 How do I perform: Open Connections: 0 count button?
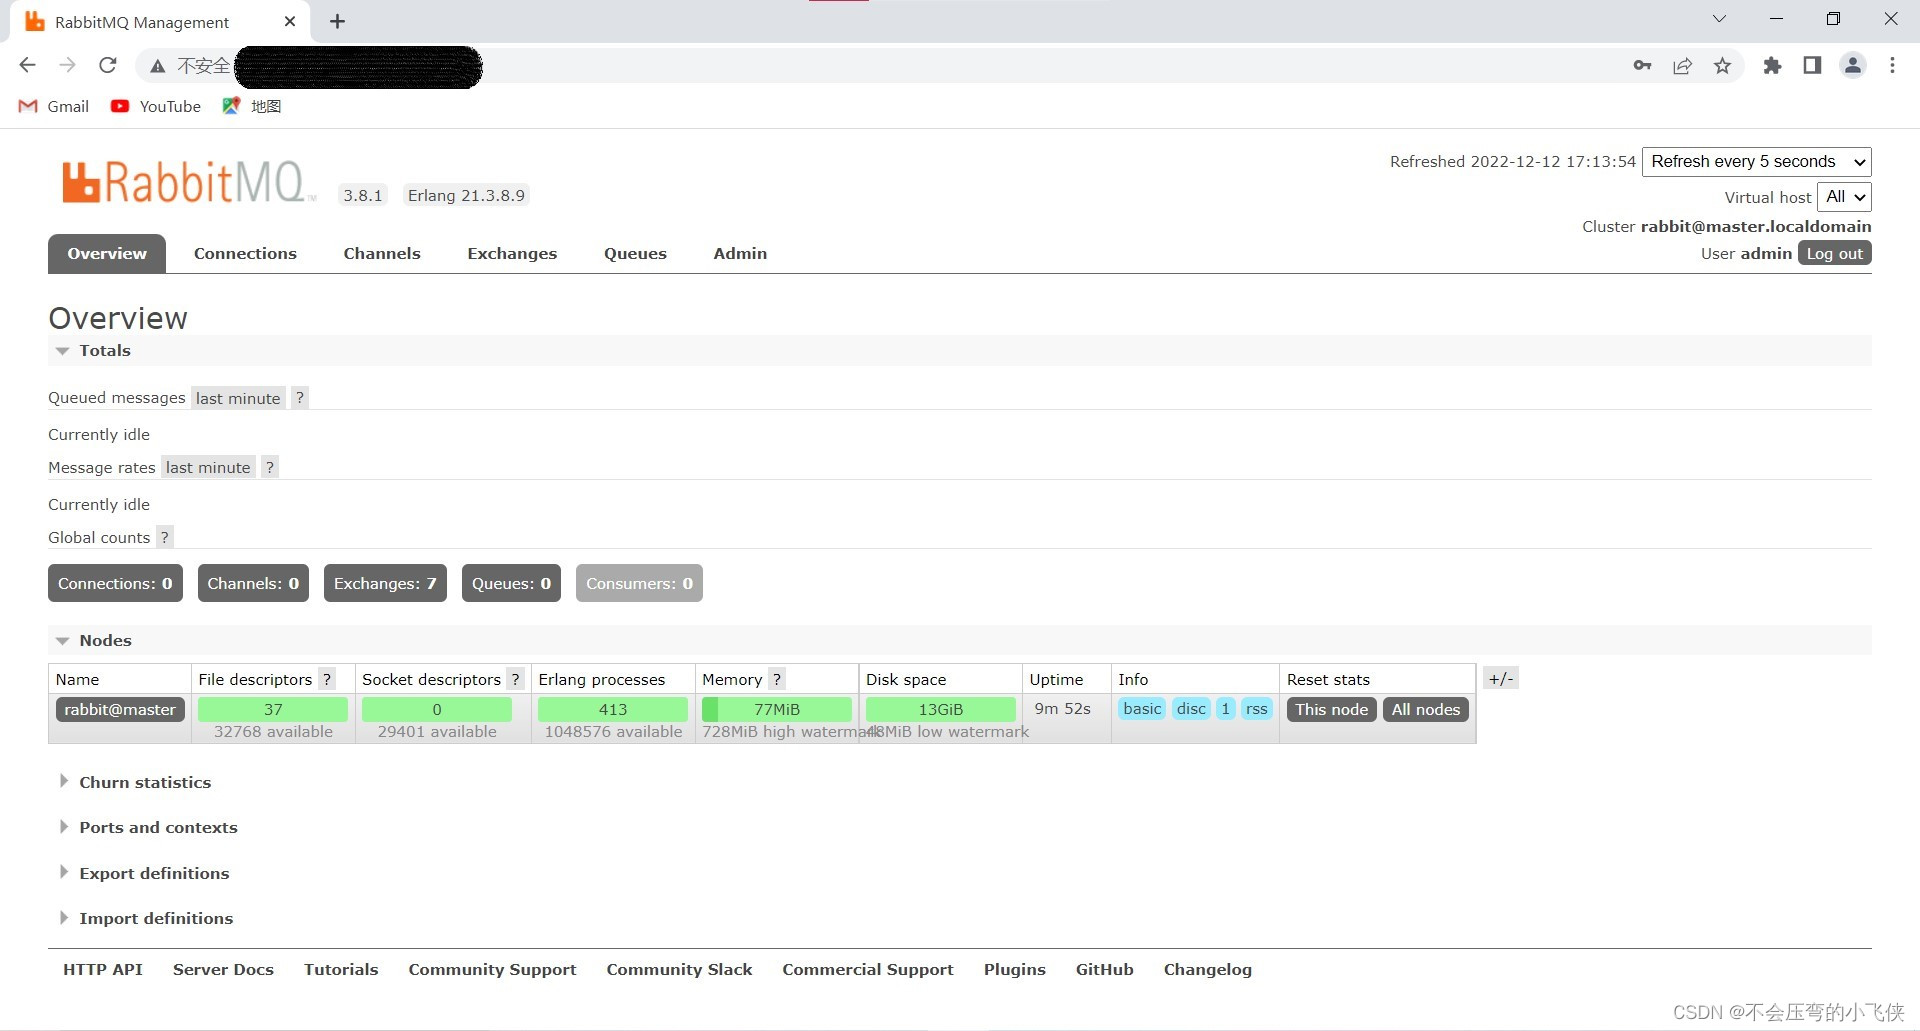tap(115, 583)
